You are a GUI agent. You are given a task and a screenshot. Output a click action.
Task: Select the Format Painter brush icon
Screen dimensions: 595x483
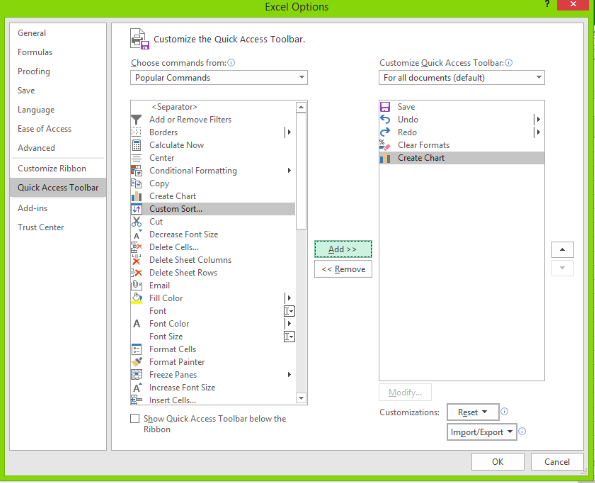point(136,362)
